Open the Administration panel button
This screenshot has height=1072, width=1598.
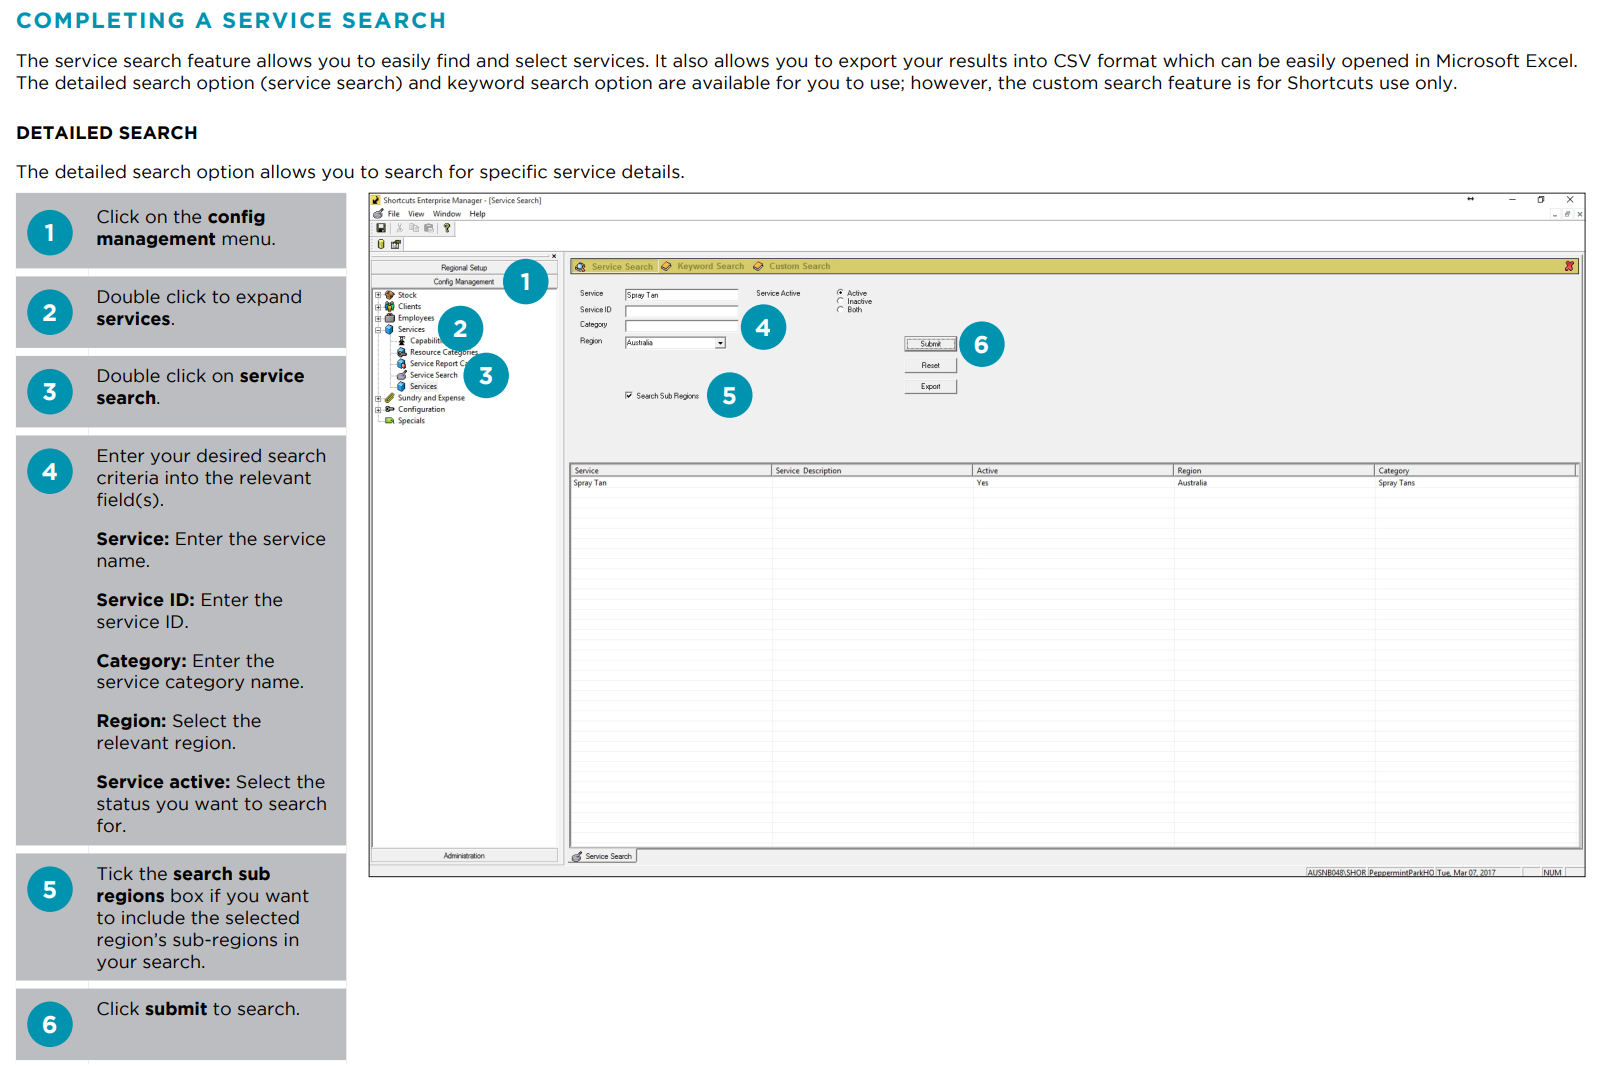(x=464, y=856)
